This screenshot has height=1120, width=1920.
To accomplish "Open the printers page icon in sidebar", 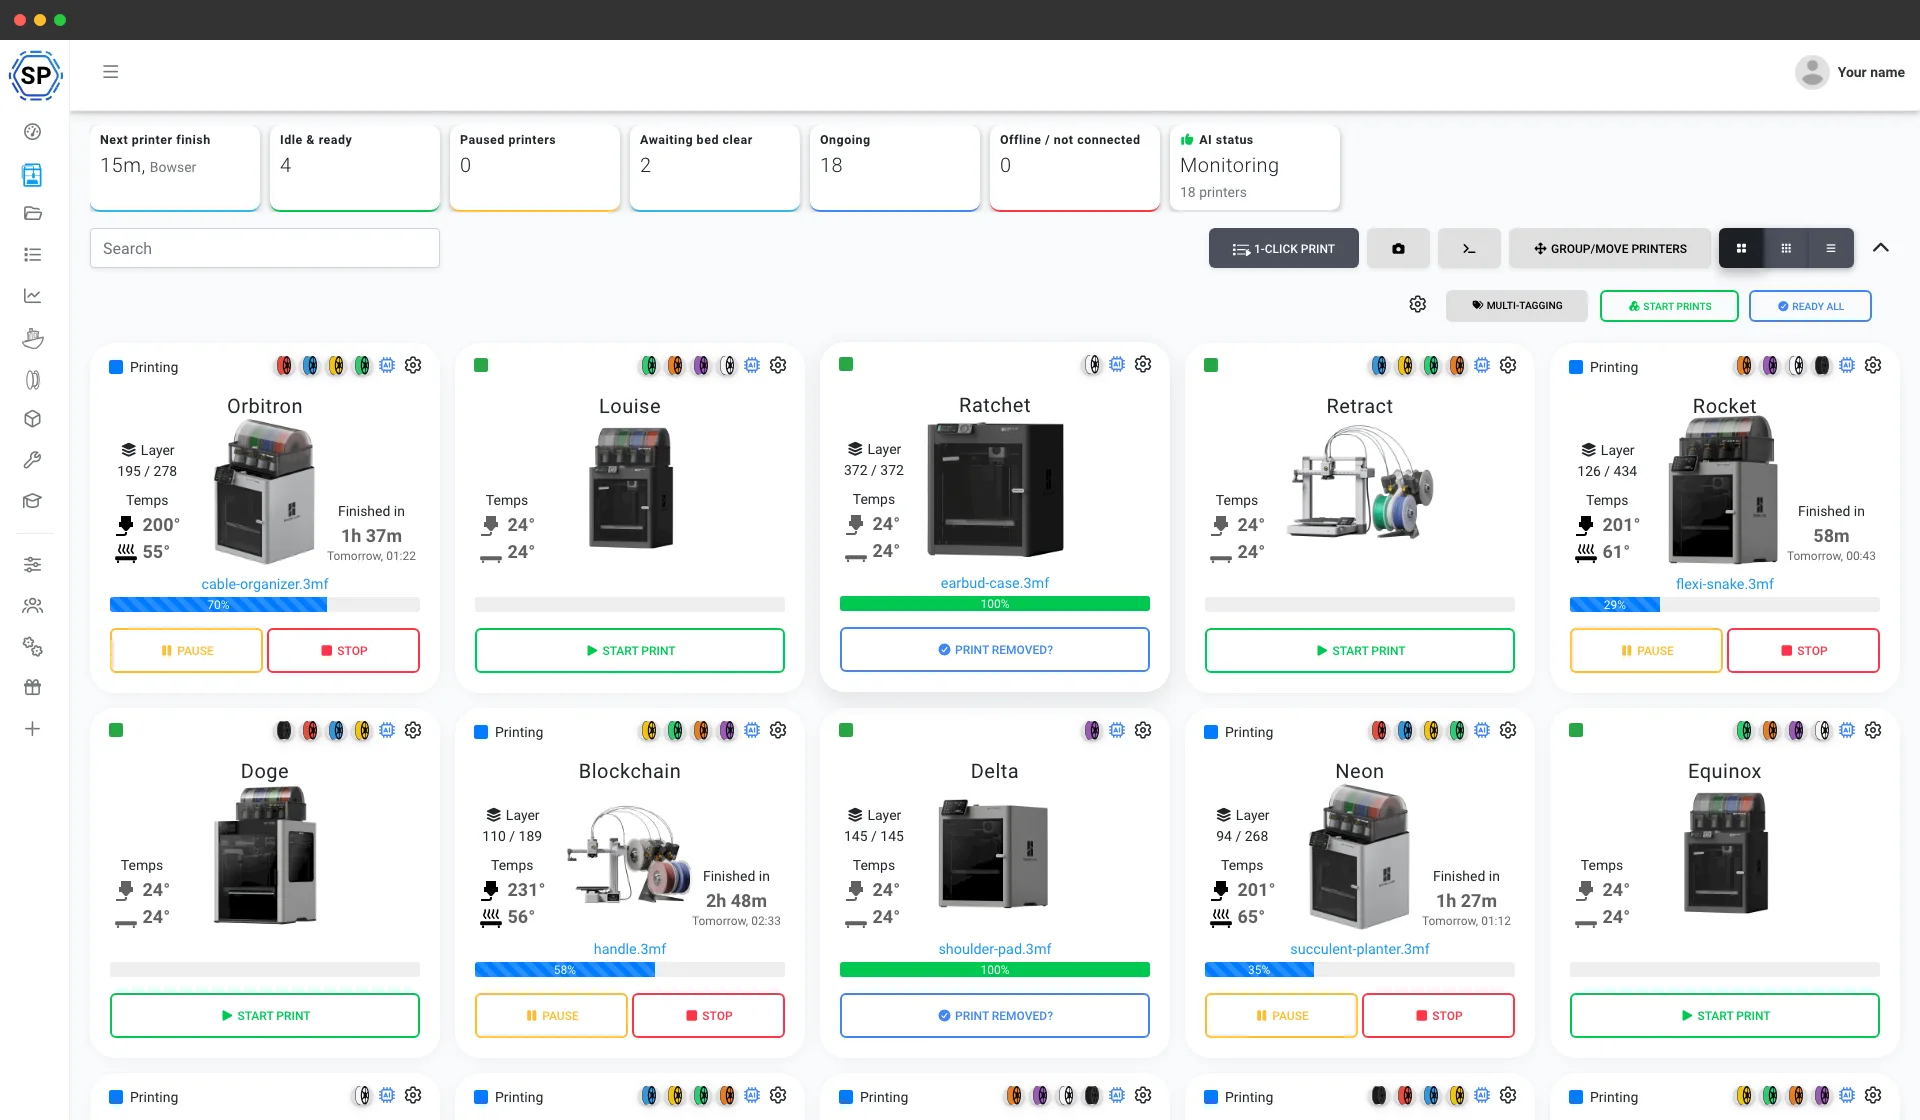I will [32, 175].
